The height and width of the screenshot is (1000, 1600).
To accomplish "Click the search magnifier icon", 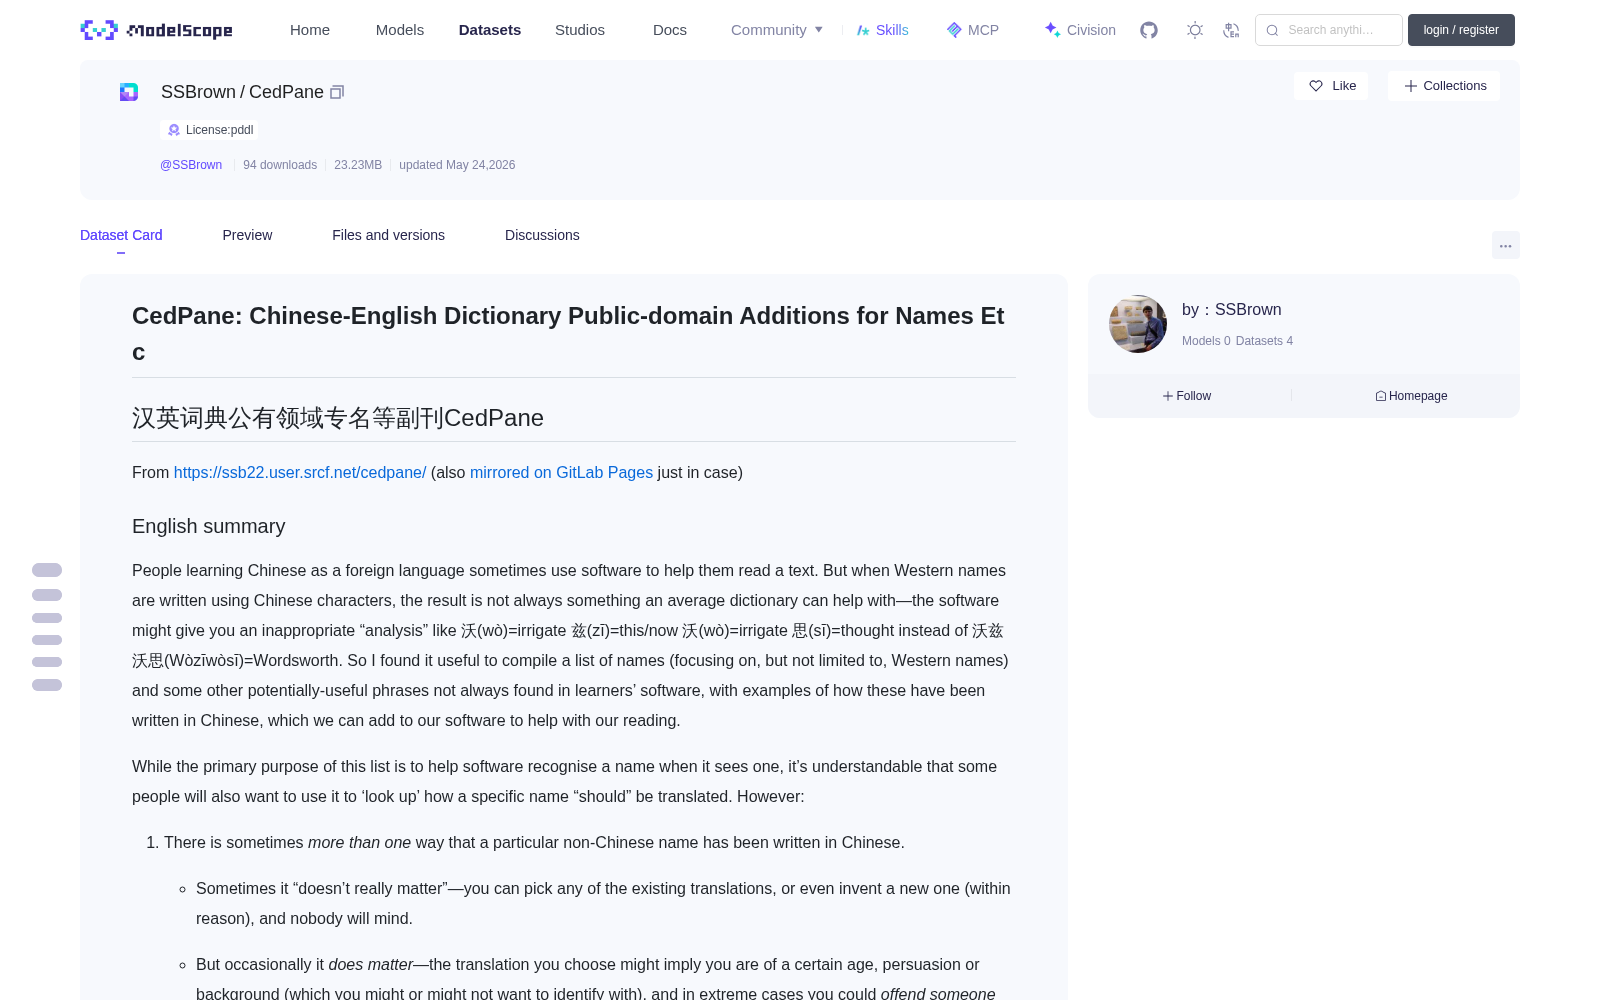I will point(1272,30).
